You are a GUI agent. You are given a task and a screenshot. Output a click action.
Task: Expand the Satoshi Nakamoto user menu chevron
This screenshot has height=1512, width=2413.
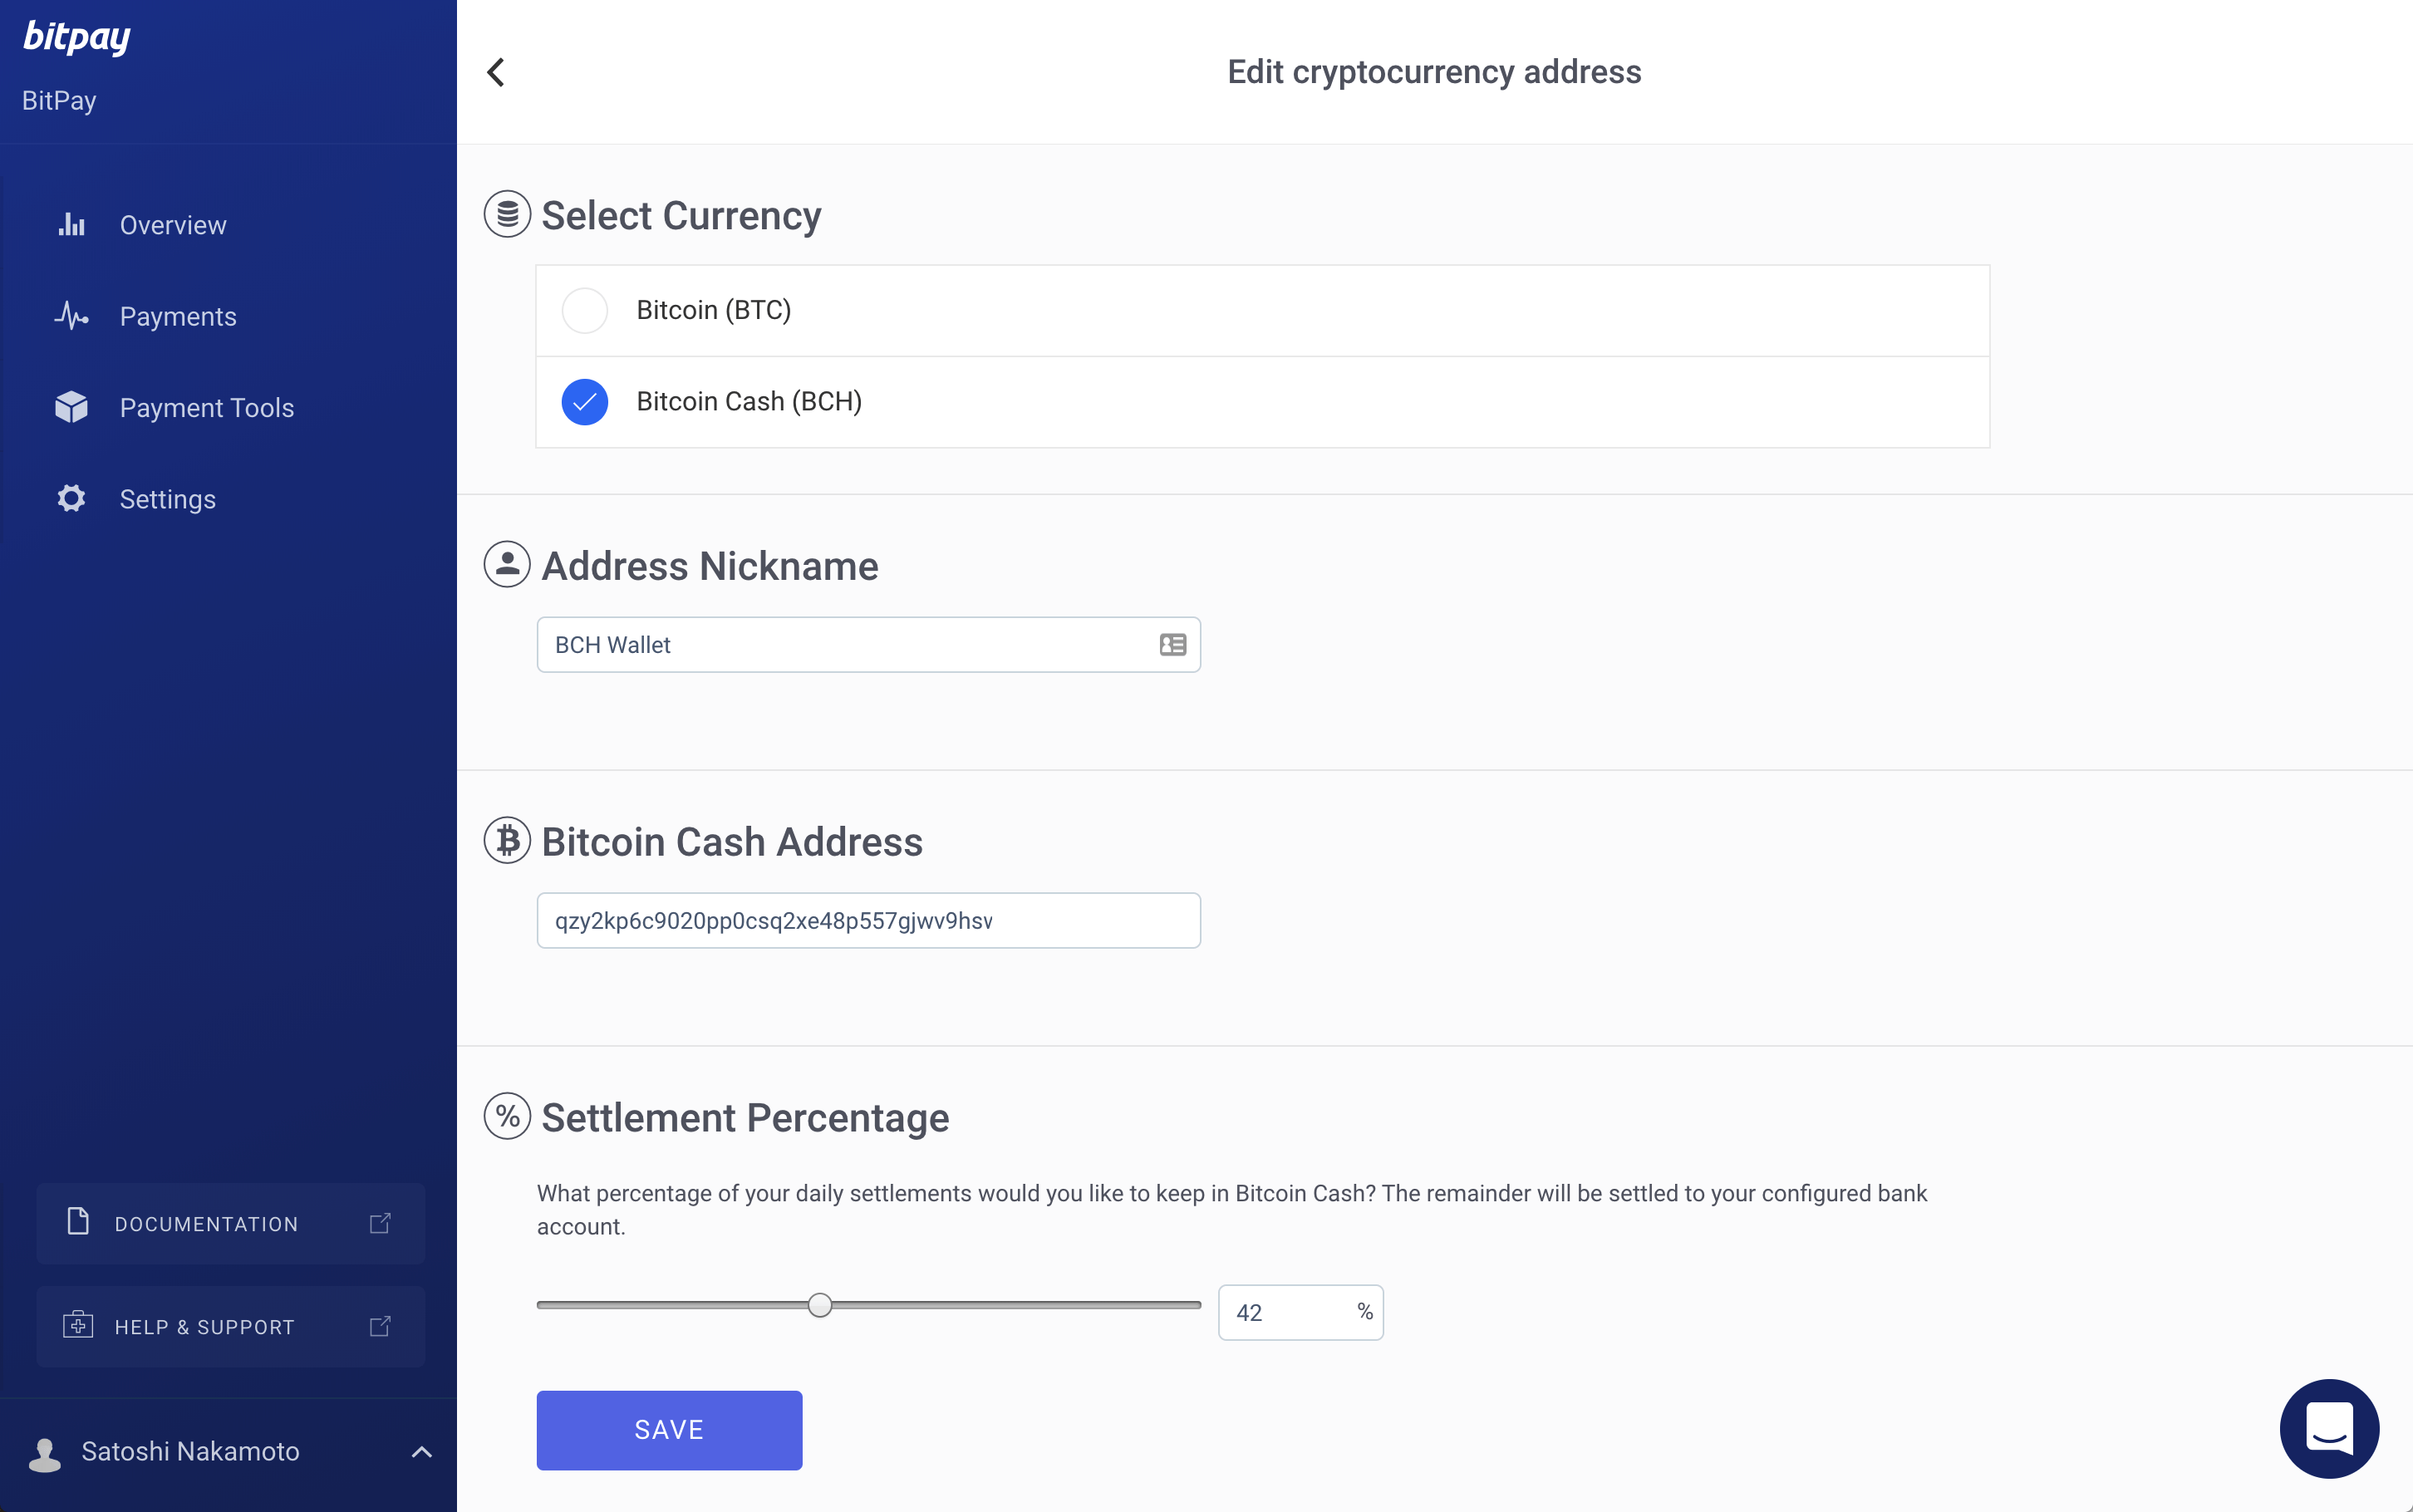[x=422, y=1451]
